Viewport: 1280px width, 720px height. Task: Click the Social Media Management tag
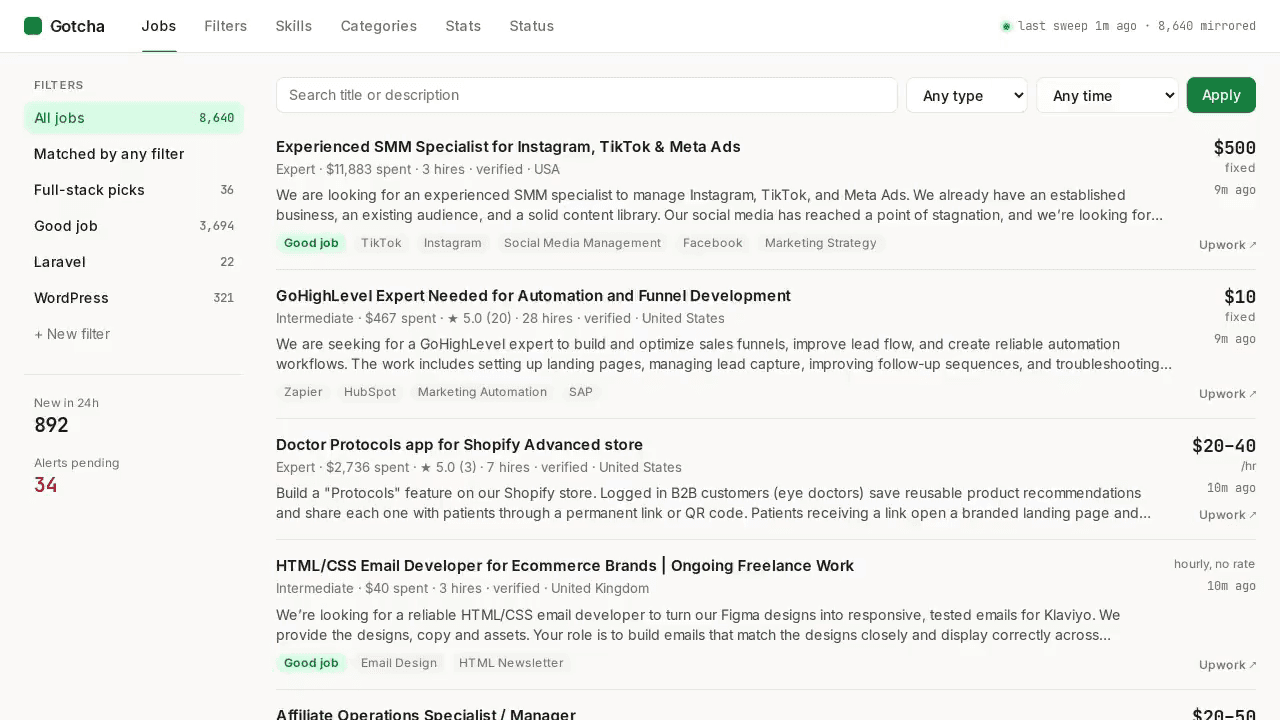pos(582,243)
